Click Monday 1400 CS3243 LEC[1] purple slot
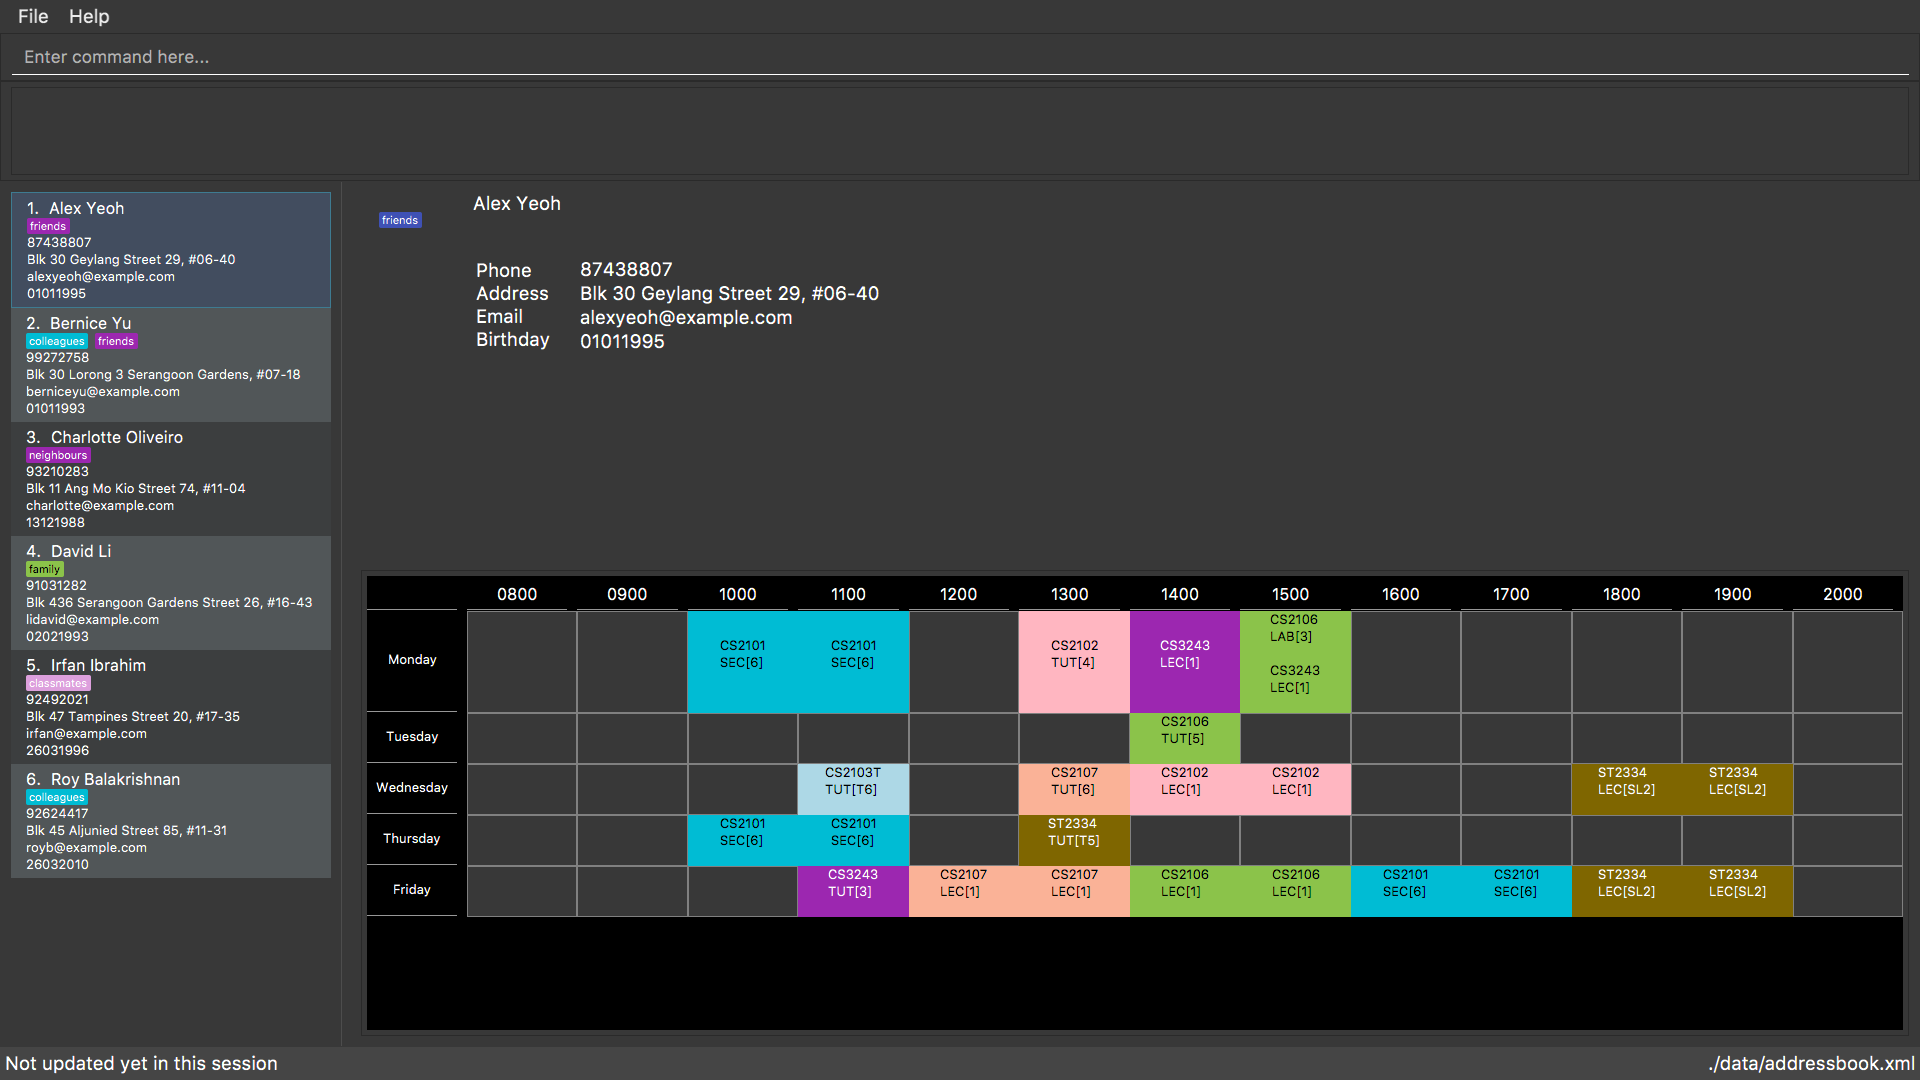The width and height of the screenshot is (1920, 1080). 1185,662
